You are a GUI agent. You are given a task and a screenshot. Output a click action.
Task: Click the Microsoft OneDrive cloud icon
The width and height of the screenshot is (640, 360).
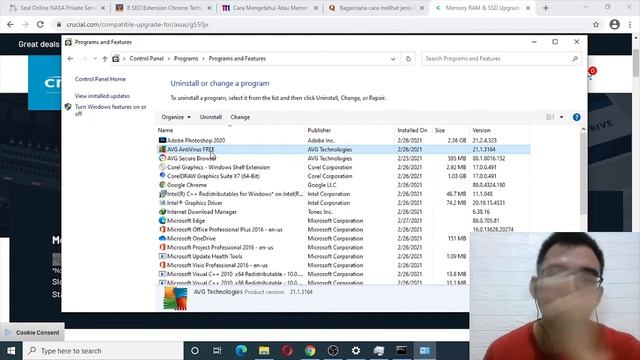[162, 238]
